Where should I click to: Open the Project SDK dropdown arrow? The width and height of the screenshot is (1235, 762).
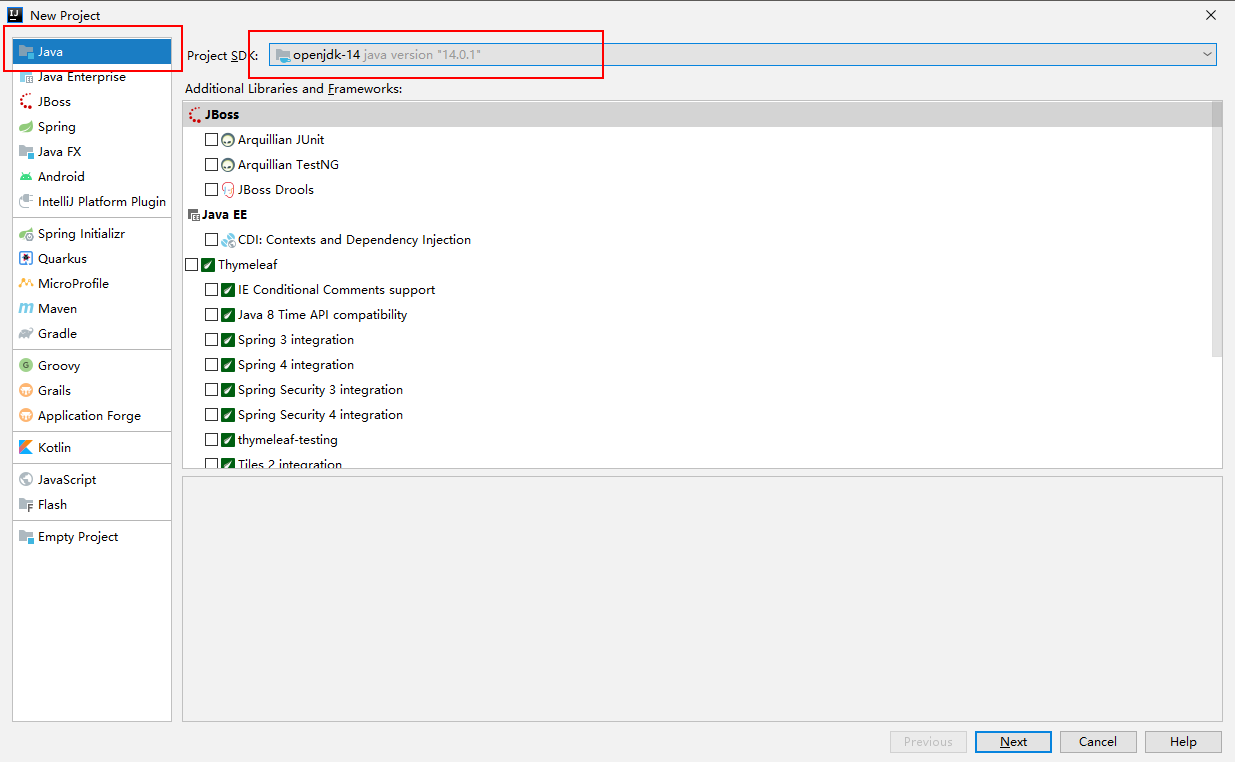coord(1207,54)
